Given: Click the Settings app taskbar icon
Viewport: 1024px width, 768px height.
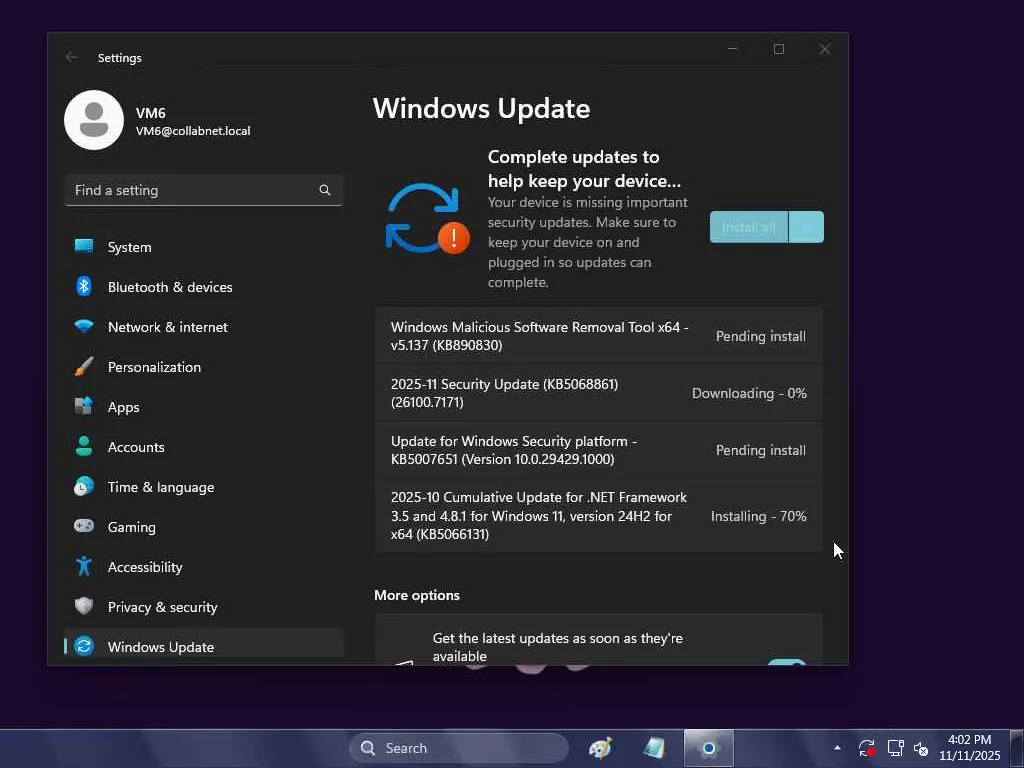Looking at the screenshot, I should tap(709, 748).
